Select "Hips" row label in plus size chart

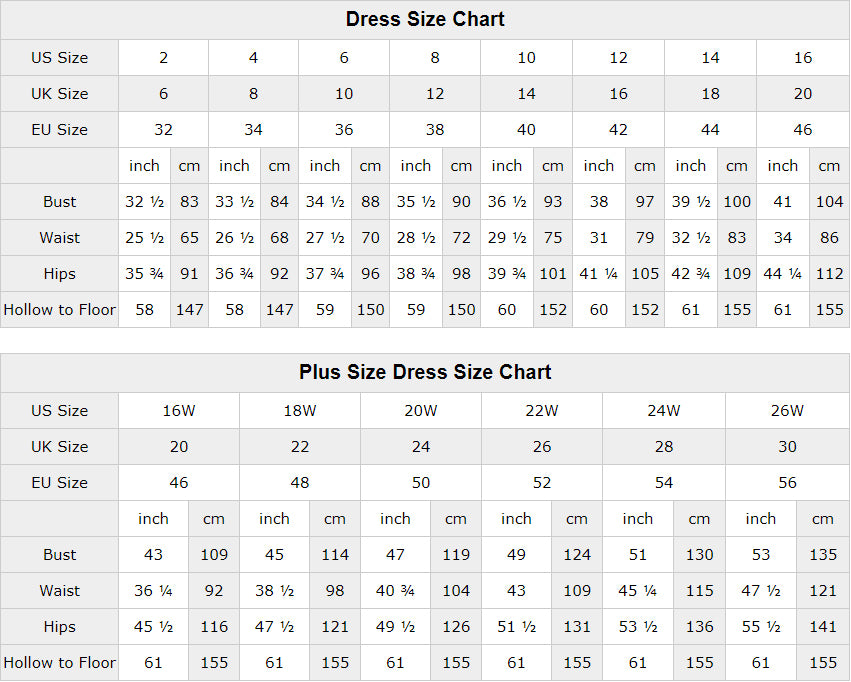(x=60, y=627)
